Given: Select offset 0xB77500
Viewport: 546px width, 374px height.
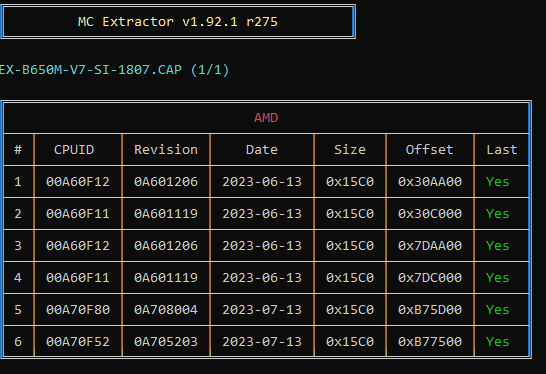Looking at the screenshot, I should click(x=430, y=342).
